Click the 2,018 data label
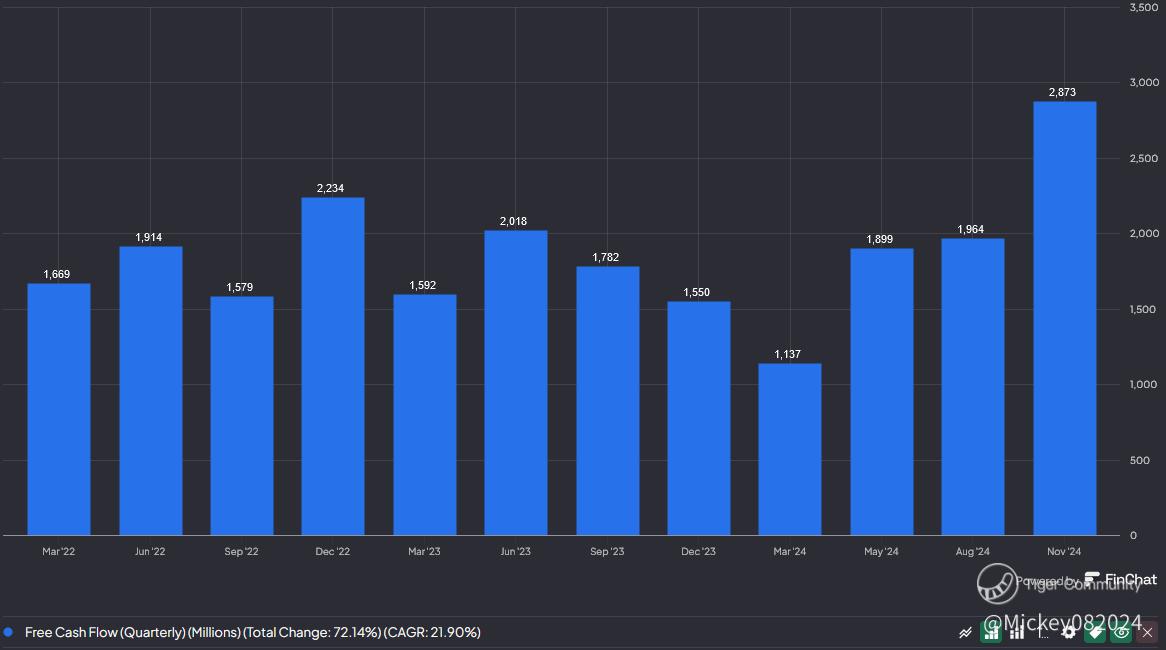 (x=513, y=221)
